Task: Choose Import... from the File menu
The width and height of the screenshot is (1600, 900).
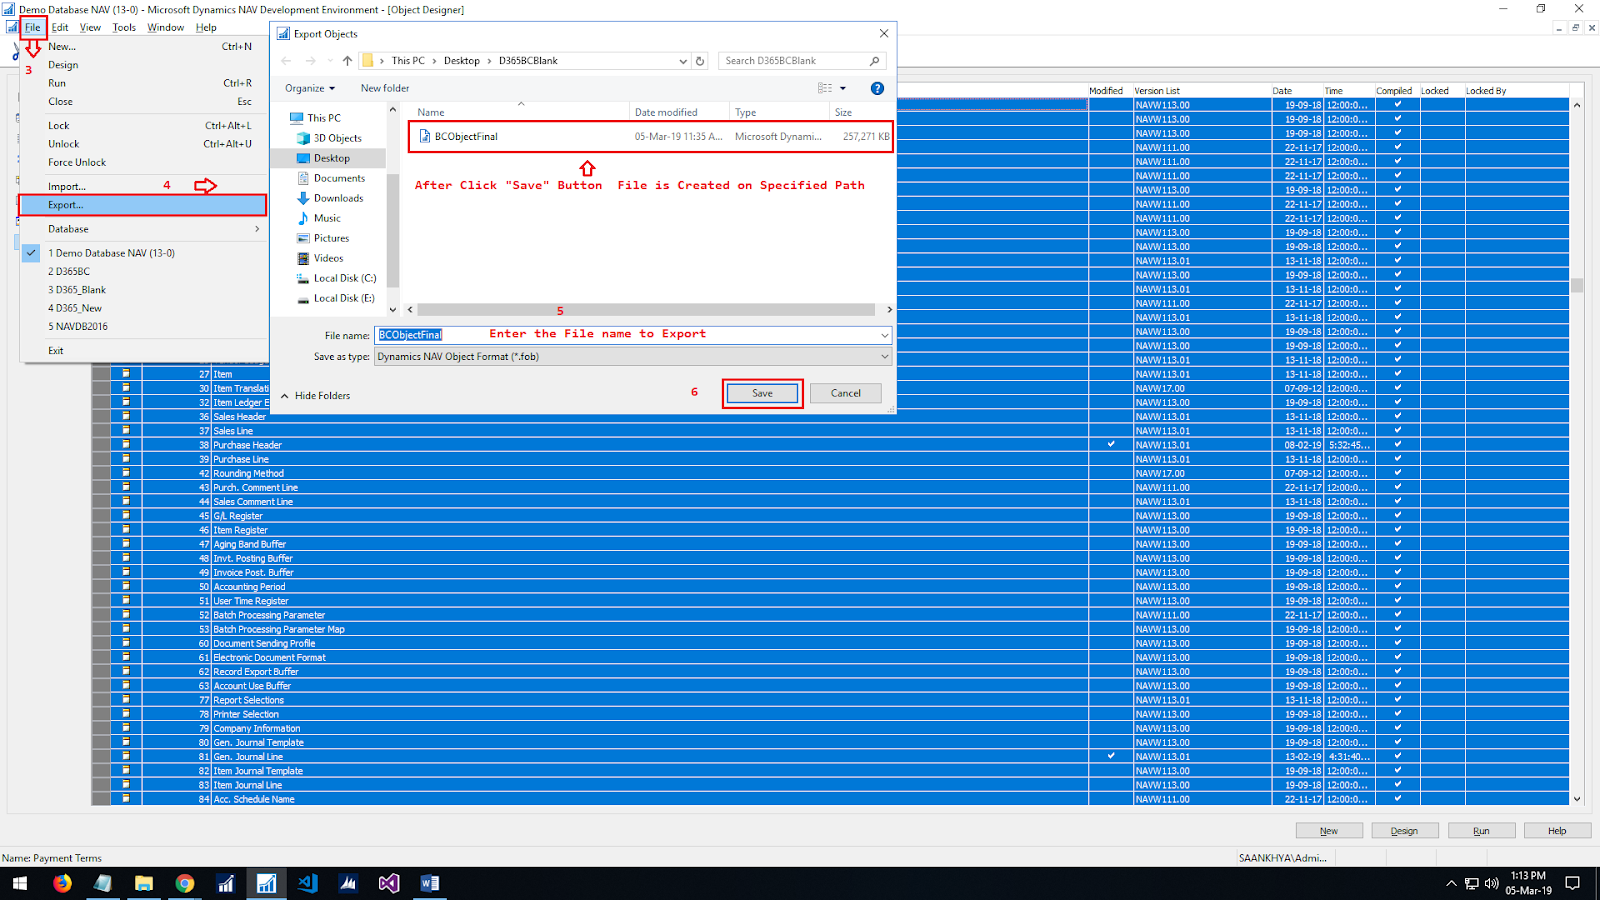Action: coord(143,186)
